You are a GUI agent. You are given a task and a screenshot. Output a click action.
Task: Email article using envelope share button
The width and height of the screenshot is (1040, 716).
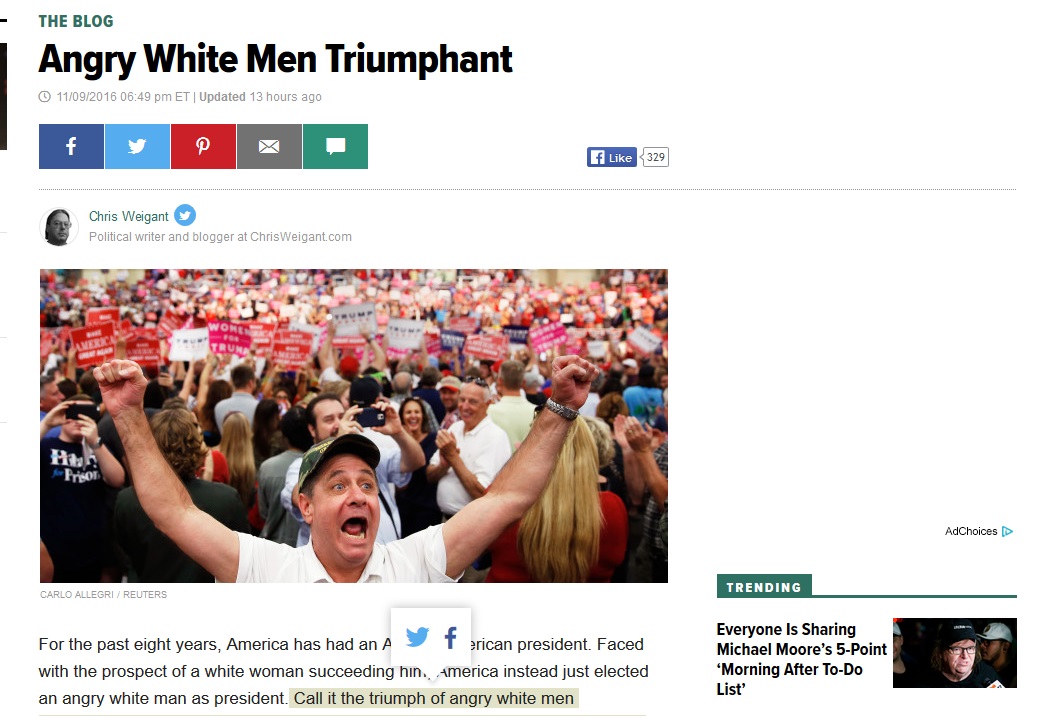(269, 147)
